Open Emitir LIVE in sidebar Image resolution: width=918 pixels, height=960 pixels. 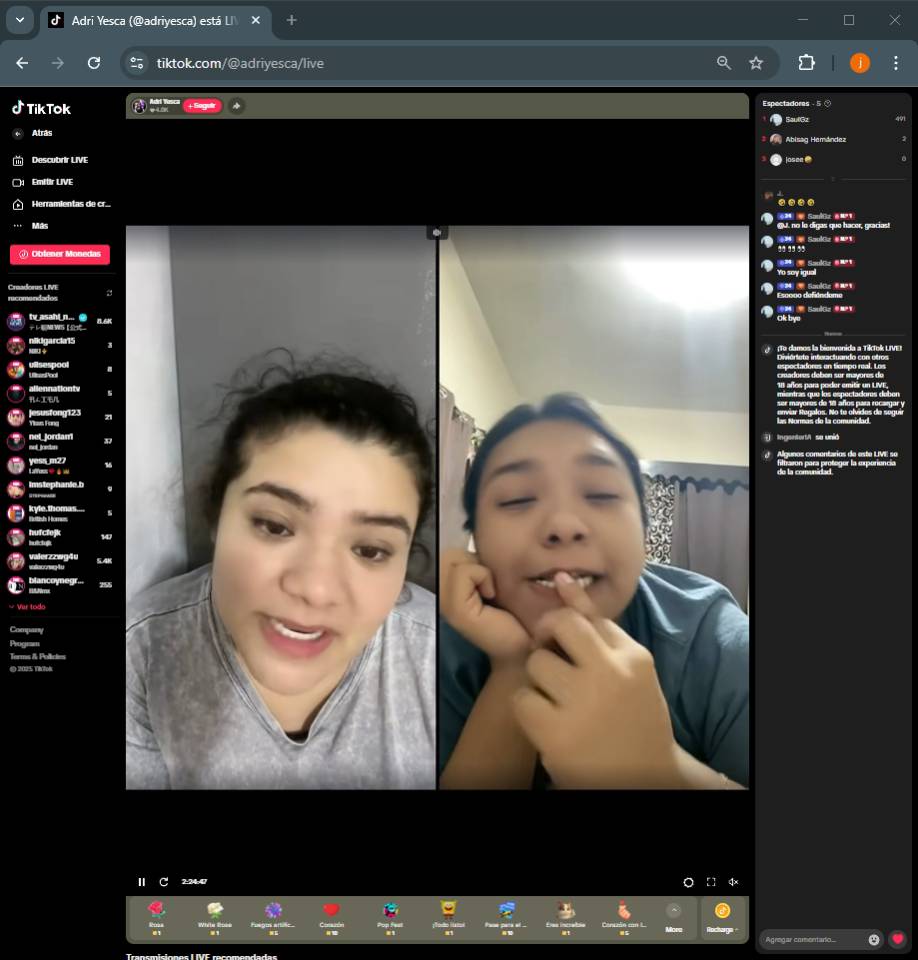[52, 182]
